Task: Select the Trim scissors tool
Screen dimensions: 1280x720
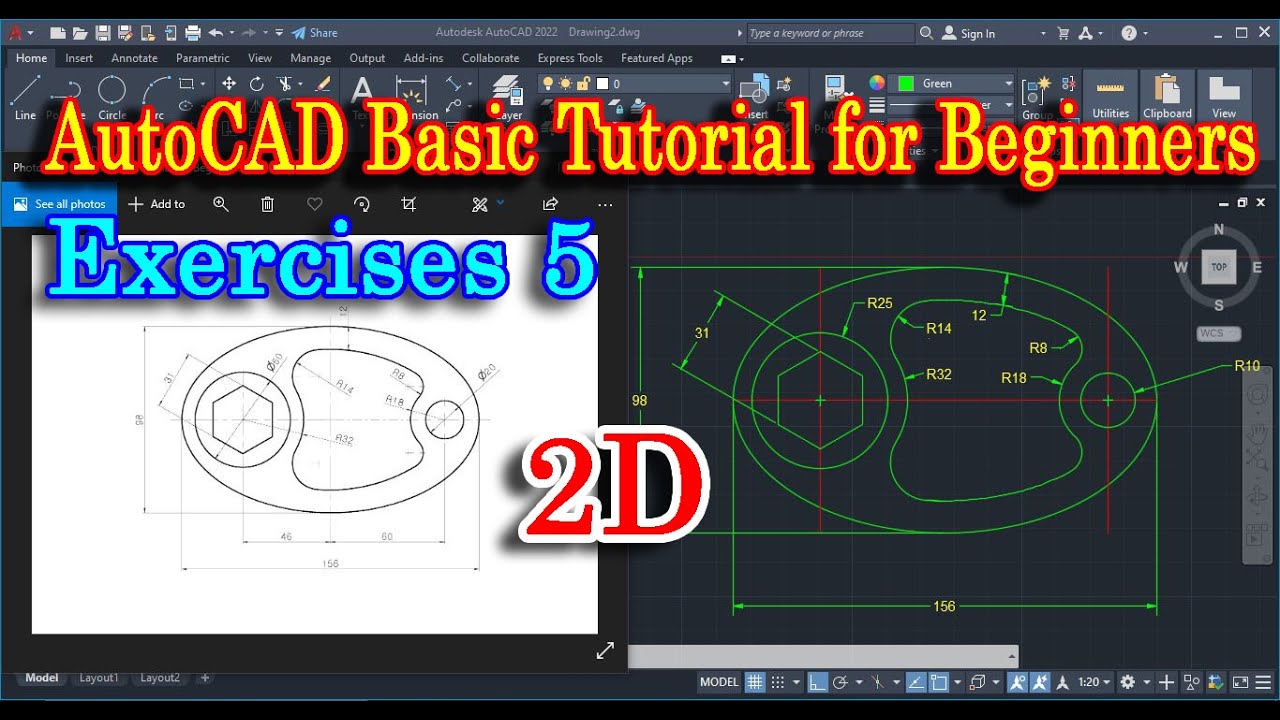Action: tap(285, 83)
